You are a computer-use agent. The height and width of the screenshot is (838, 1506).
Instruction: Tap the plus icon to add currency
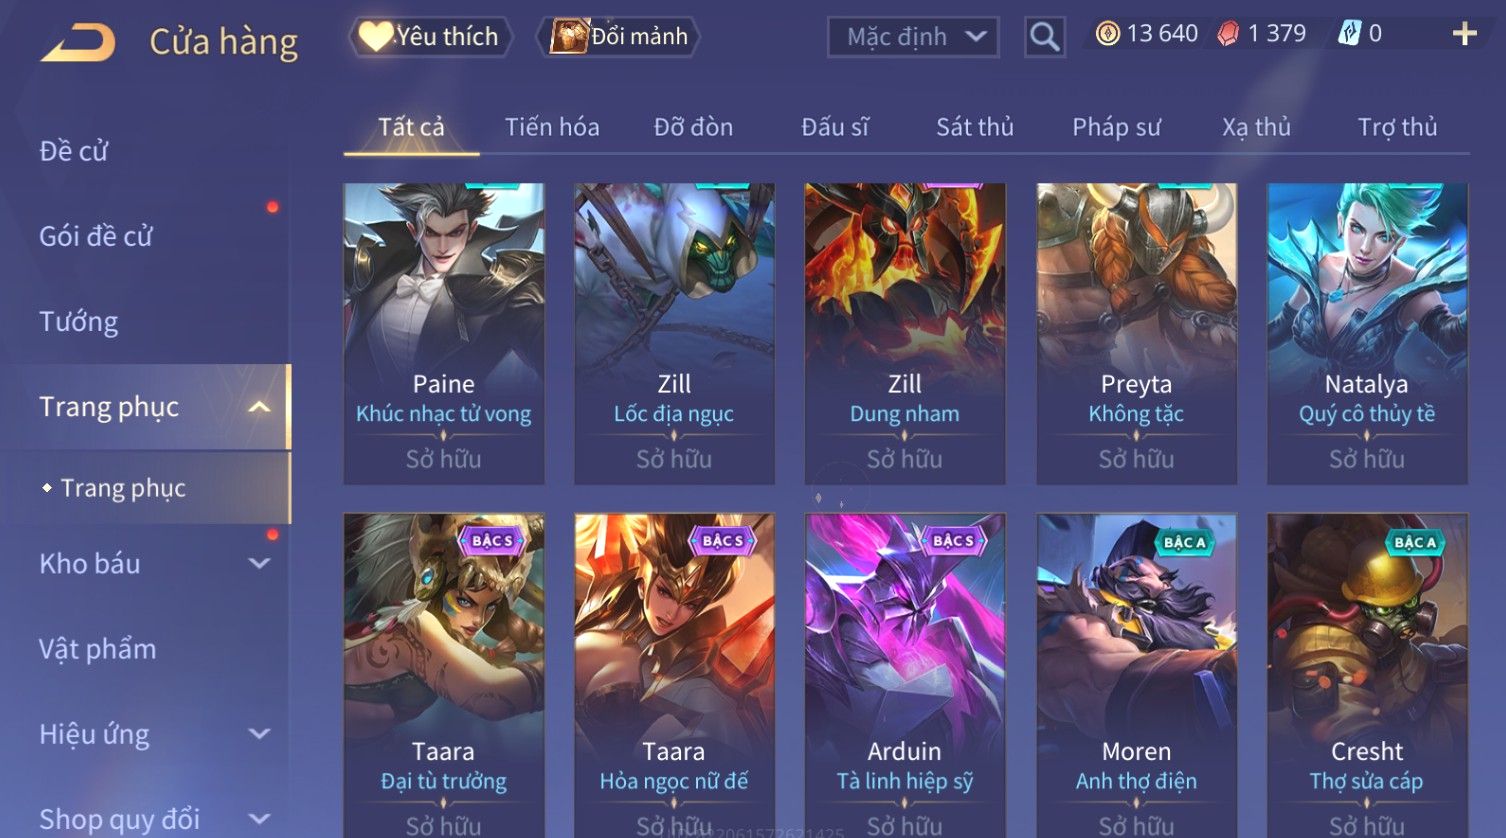(1465, 34)
